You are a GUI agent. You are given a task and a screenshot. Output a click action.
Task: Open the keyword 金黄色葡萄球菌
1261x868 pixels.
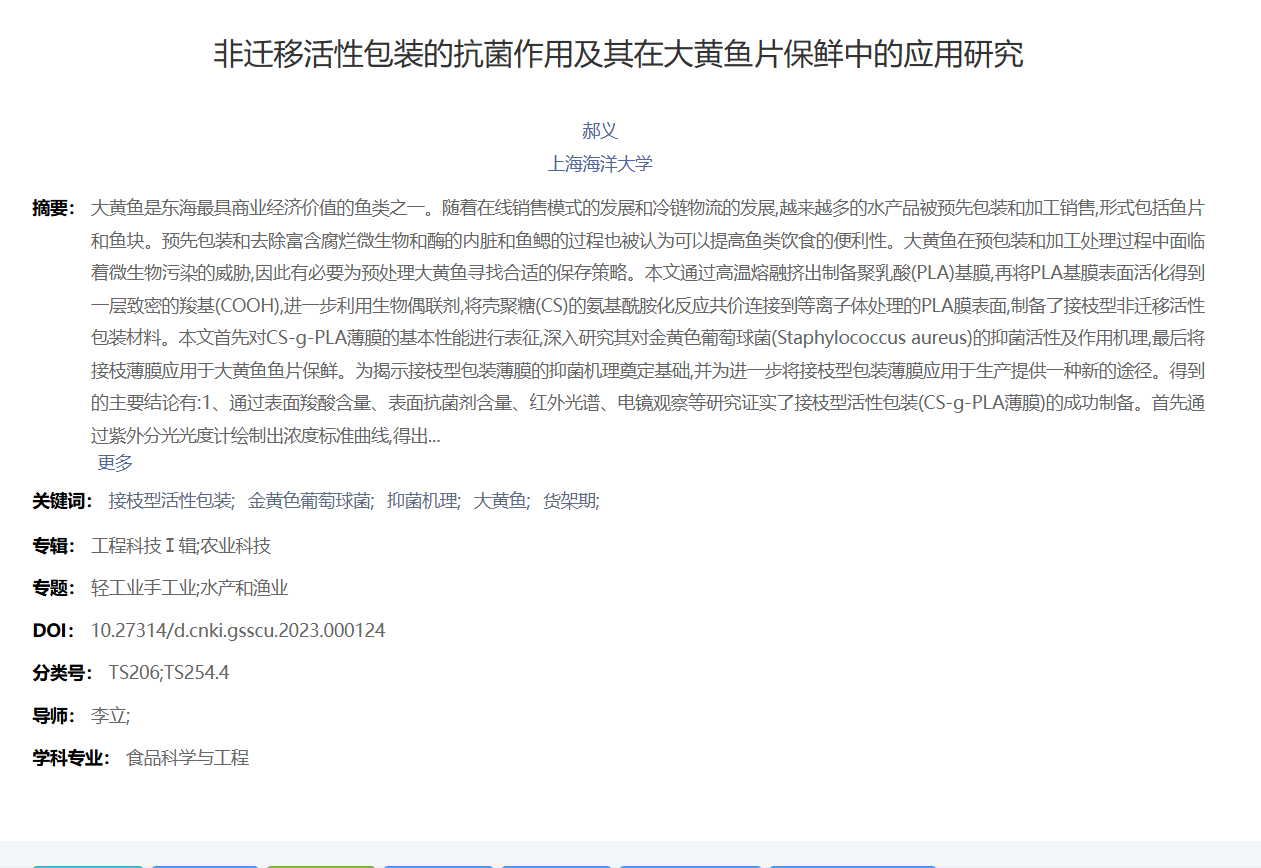(x=311, y=501)
